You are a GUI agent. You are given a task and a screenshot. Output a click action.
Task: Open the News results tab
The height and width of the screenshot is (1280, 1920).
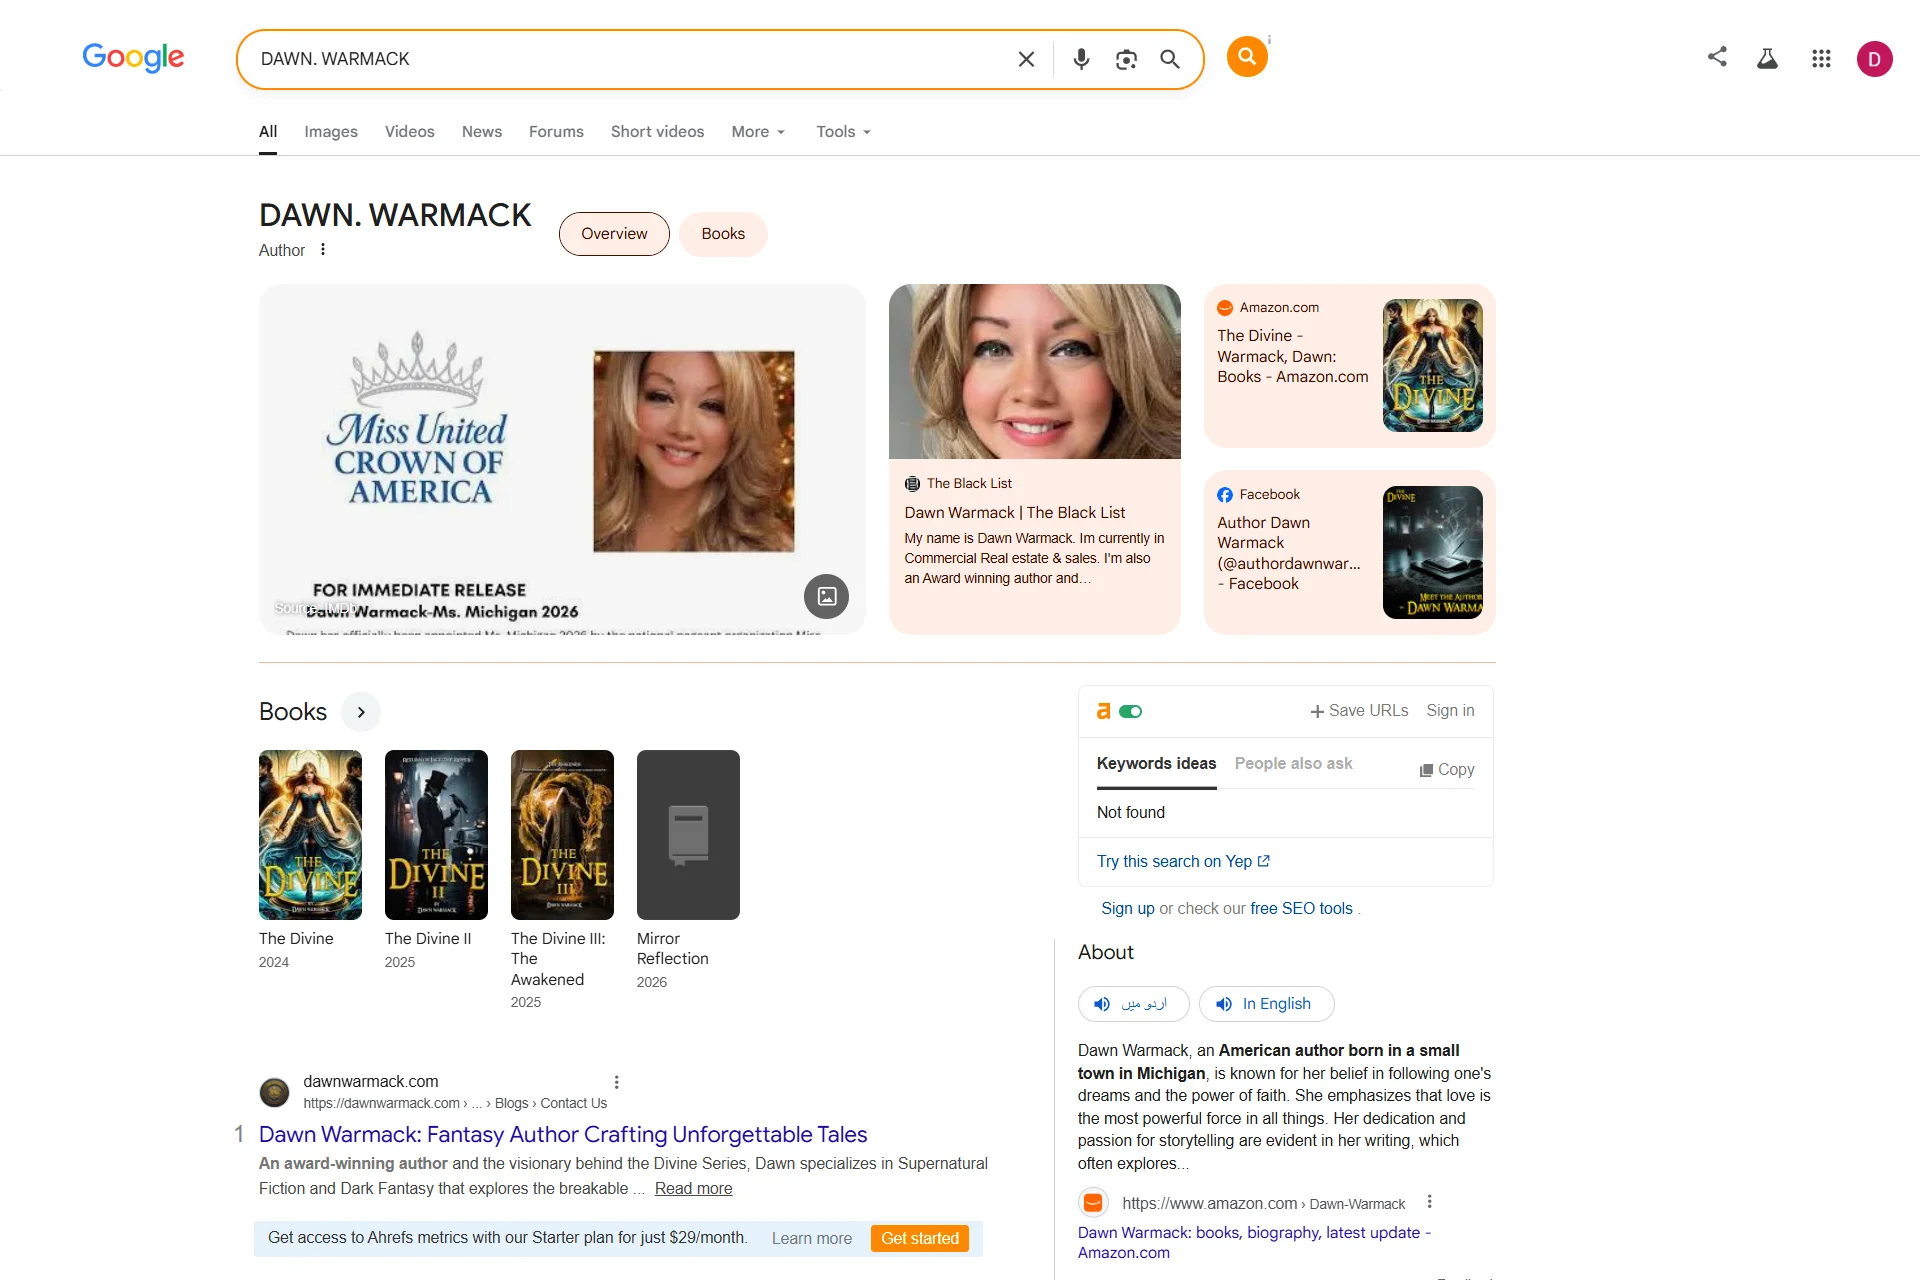coord(482,132)
